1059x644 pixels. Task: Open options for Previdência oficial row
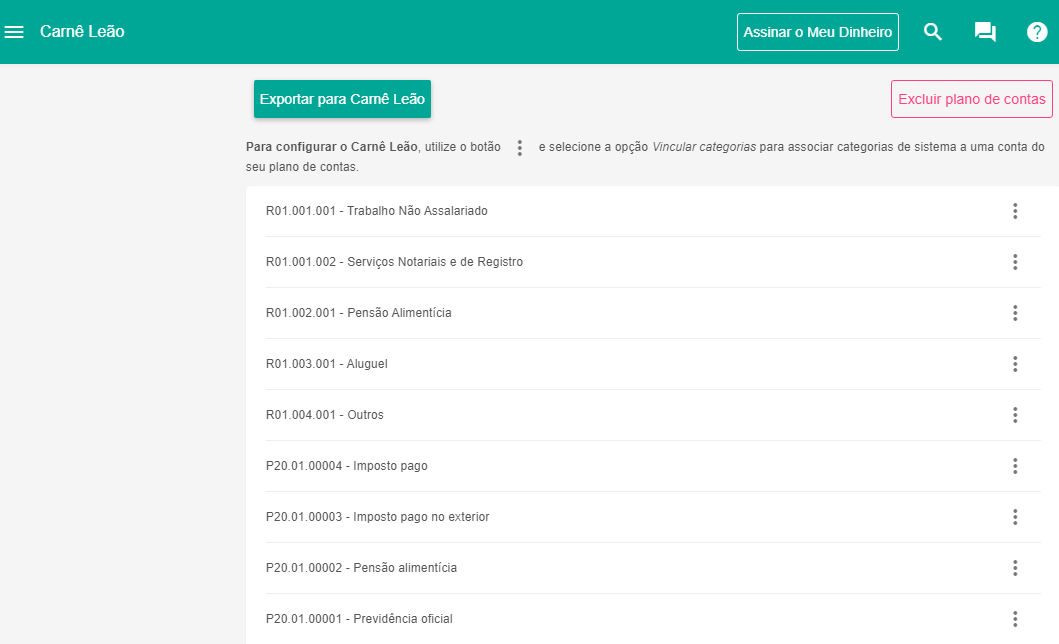[1015, 619]
